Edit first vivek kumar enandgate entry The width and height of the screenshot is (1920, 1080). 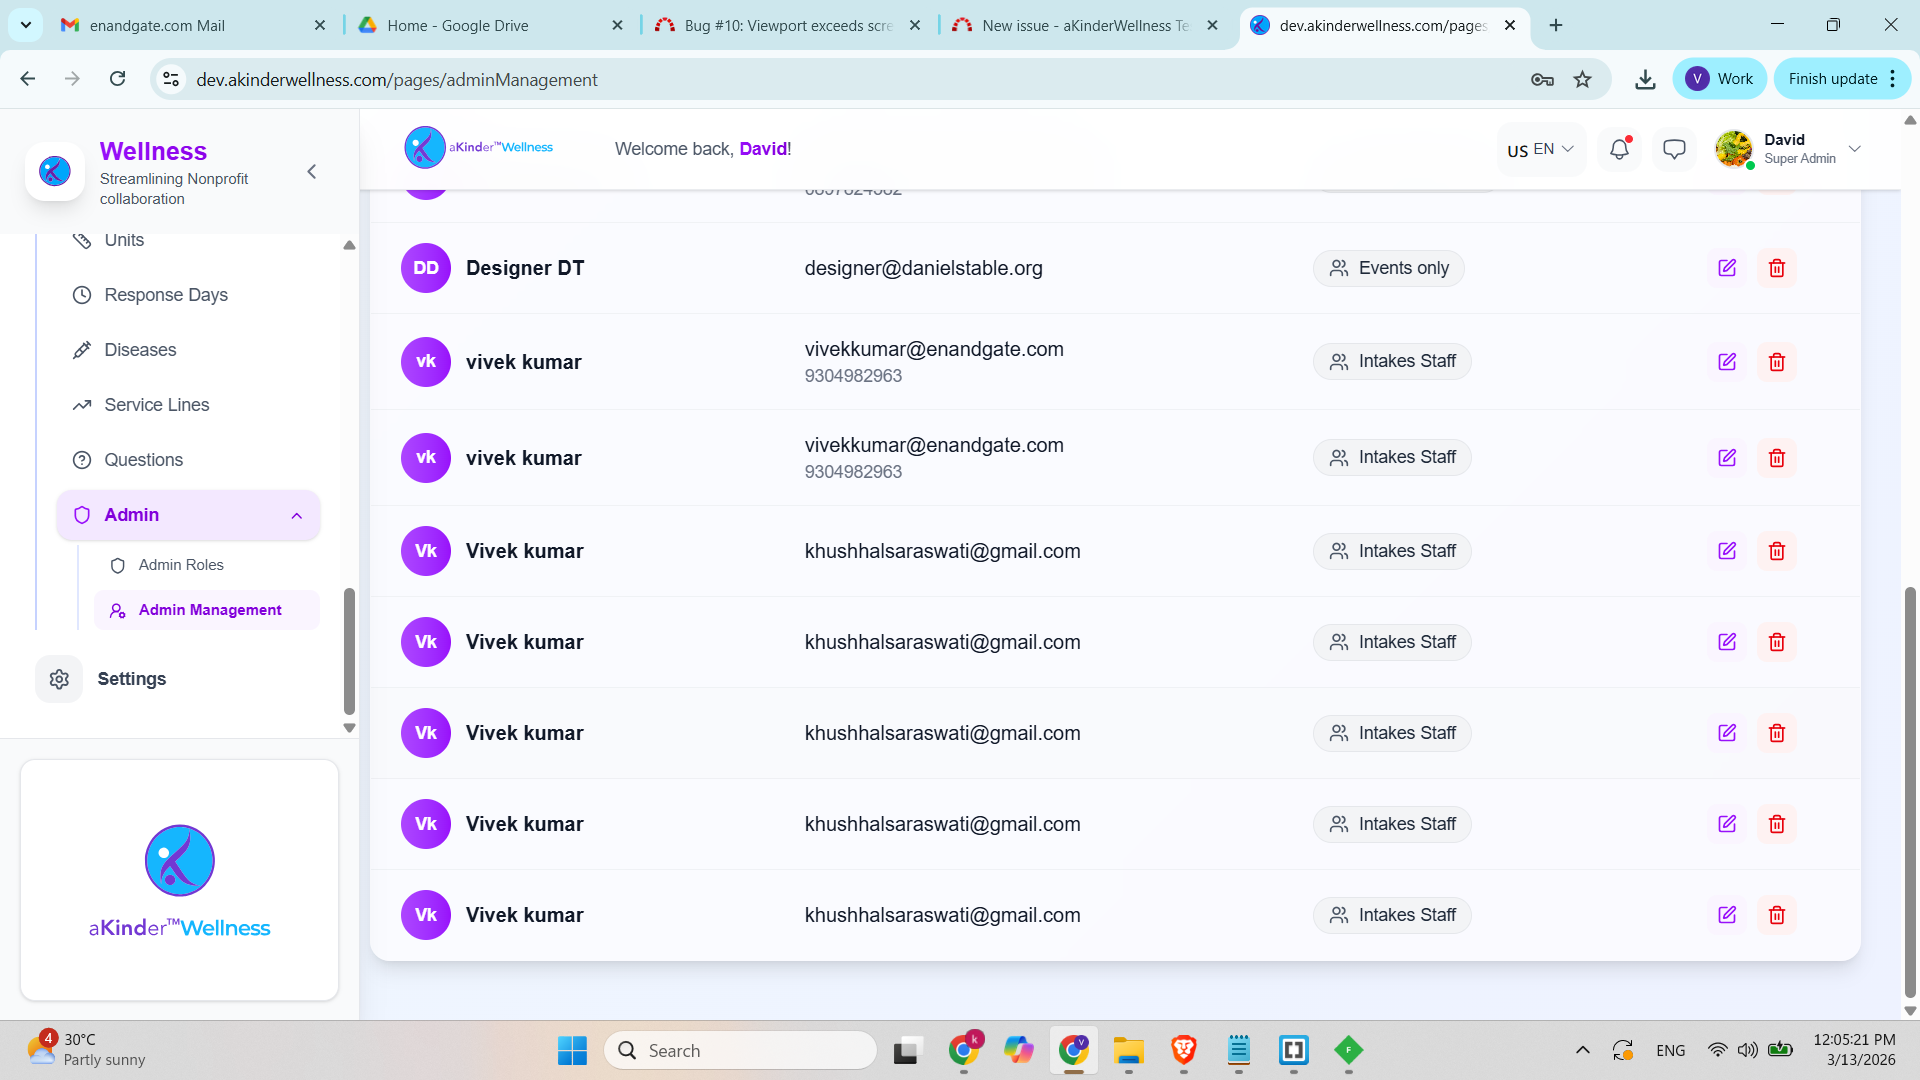[1727, 362]
